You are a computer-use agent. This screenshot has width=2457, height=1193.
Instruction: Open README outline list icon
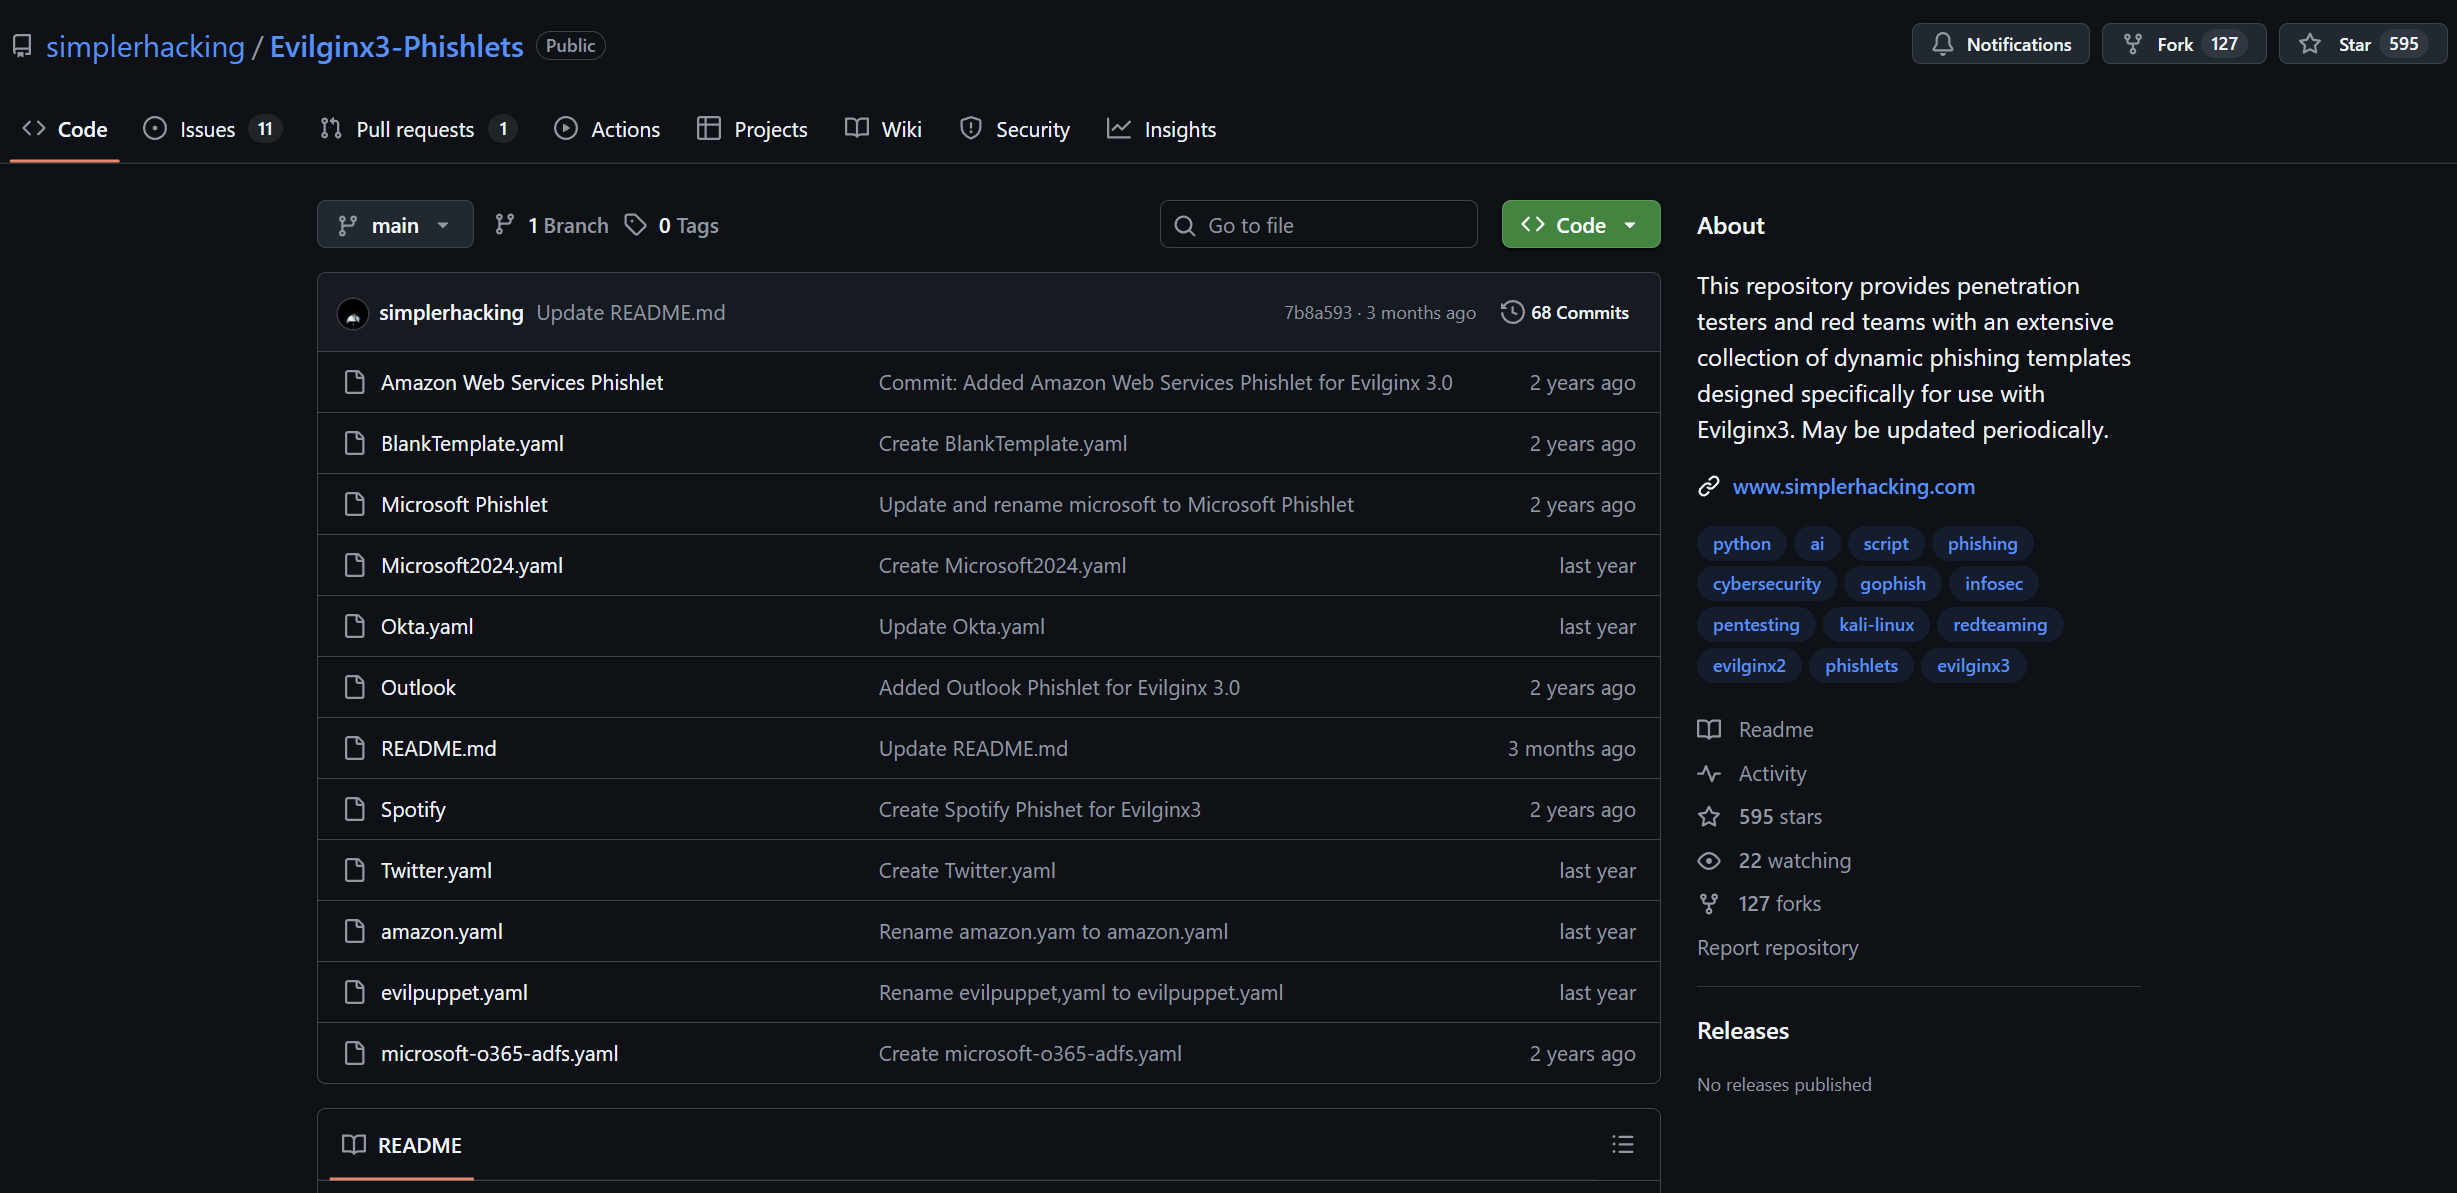[1622, 1144]
